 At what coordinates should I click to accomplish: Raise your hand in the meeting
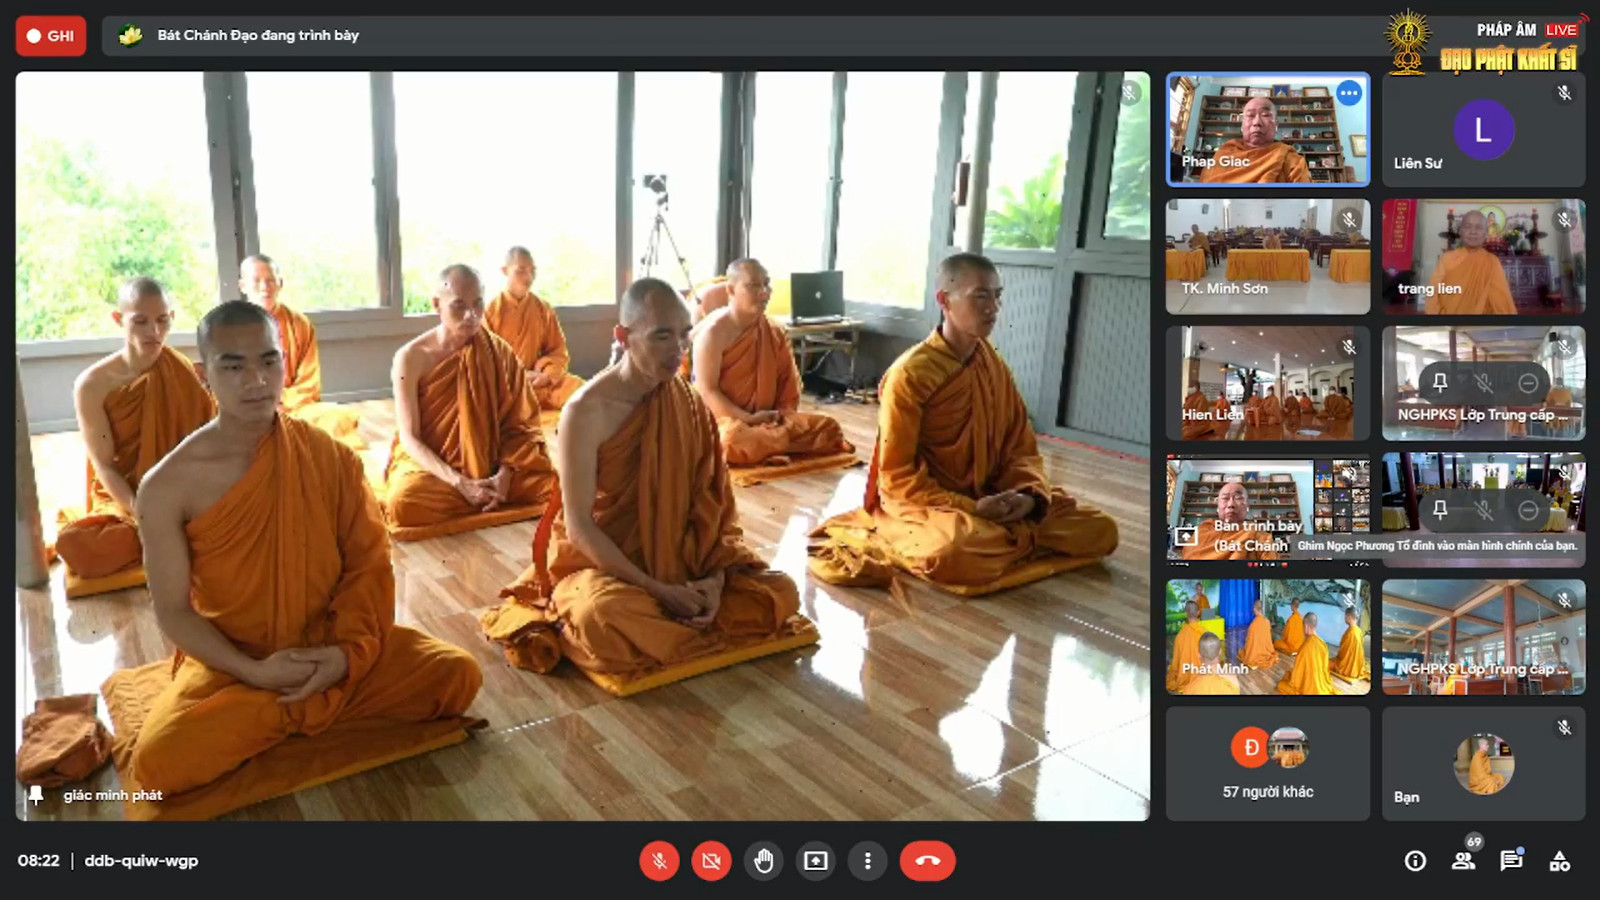coord(764,861)
